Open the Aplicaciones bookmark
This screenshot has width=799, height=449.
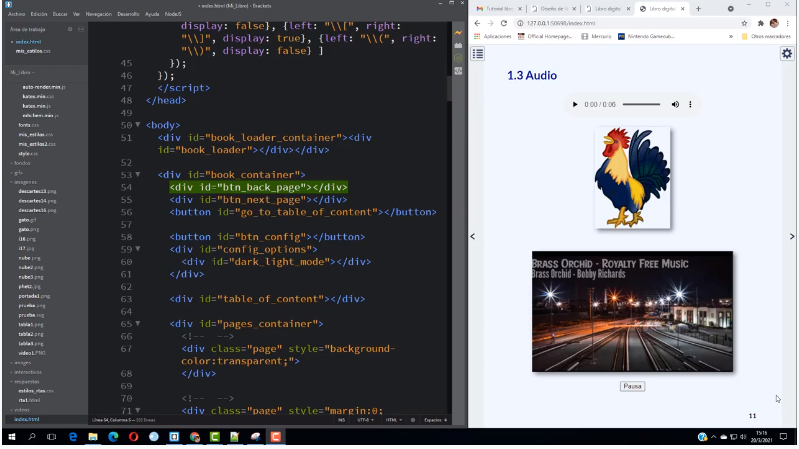[x=493, y=37]
